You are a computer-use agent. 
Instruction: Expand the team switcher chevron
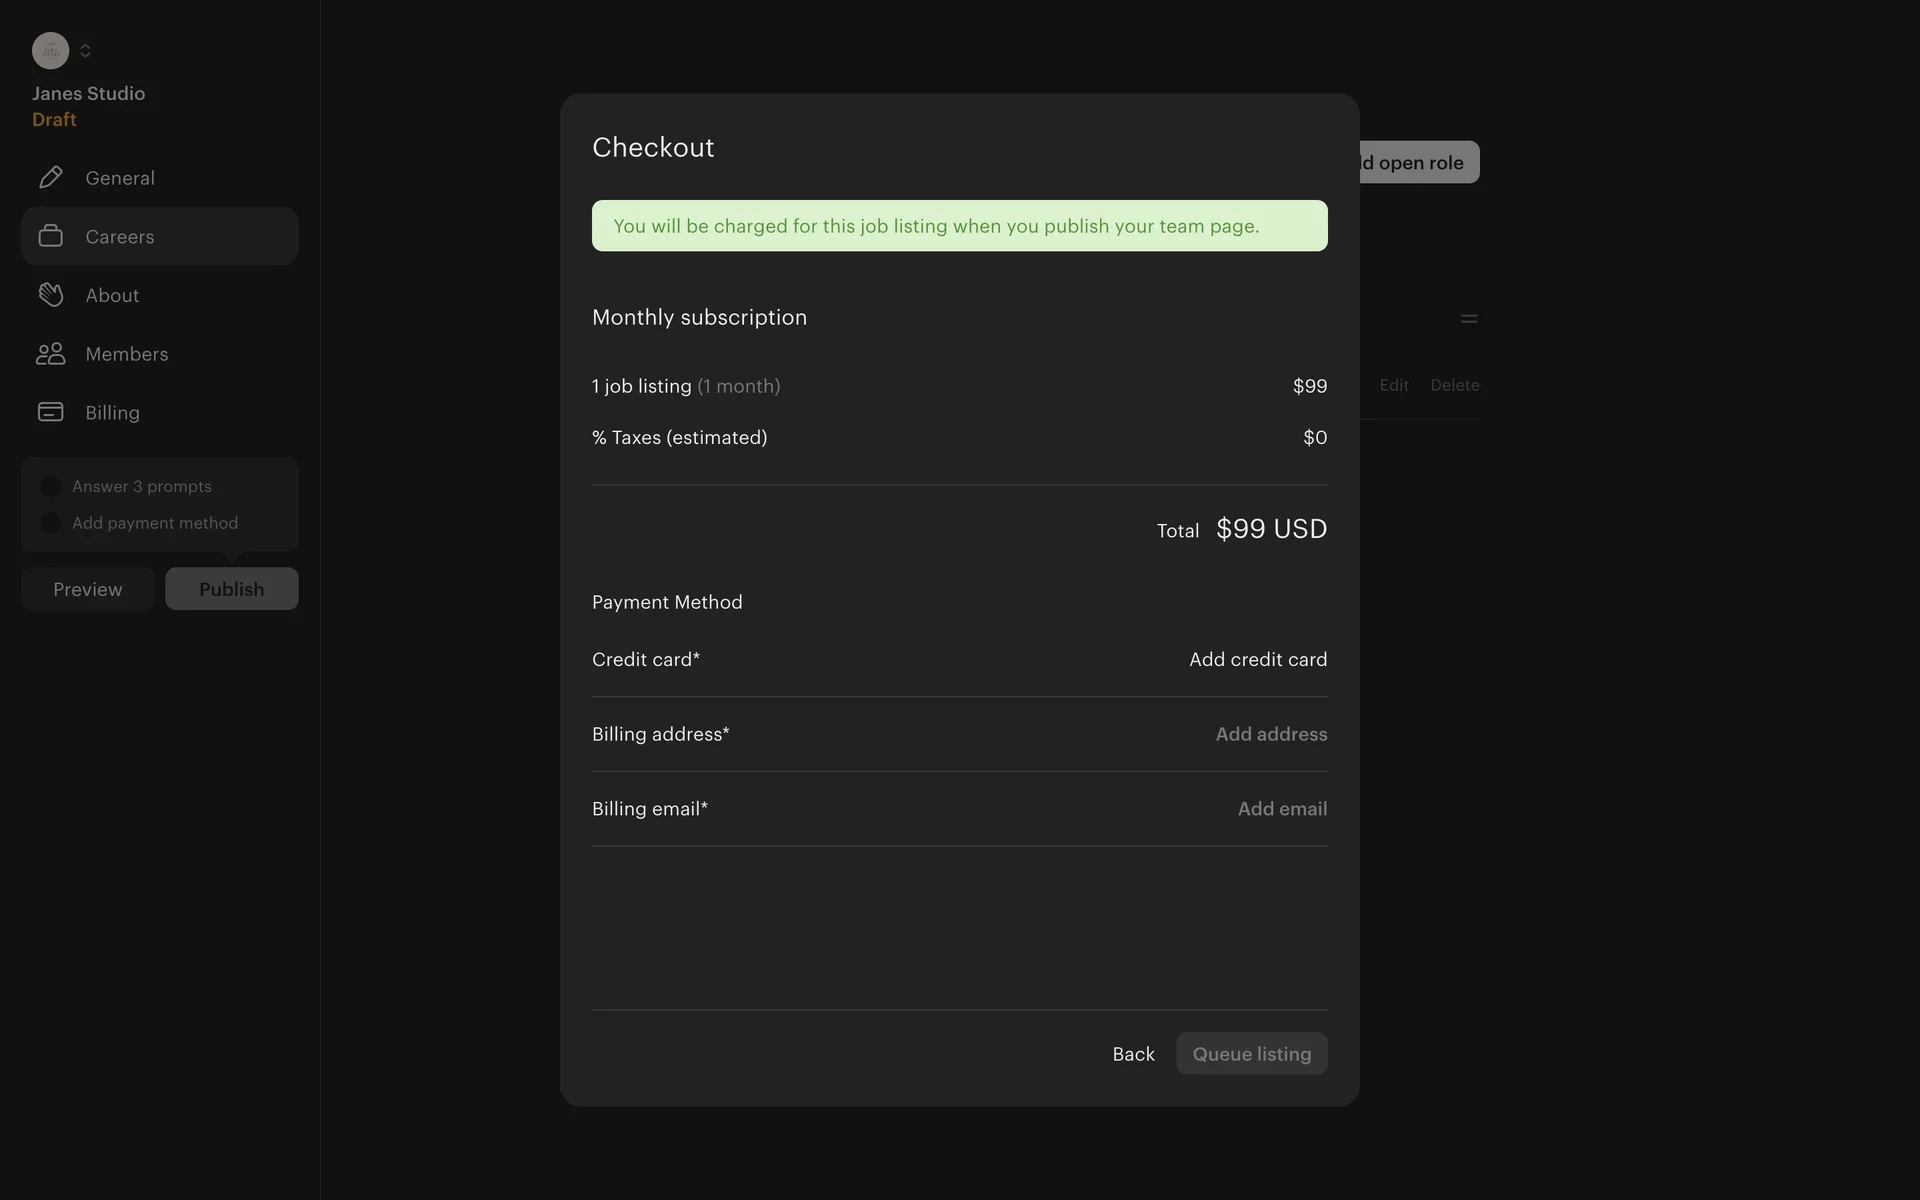(x=85, y=51)
